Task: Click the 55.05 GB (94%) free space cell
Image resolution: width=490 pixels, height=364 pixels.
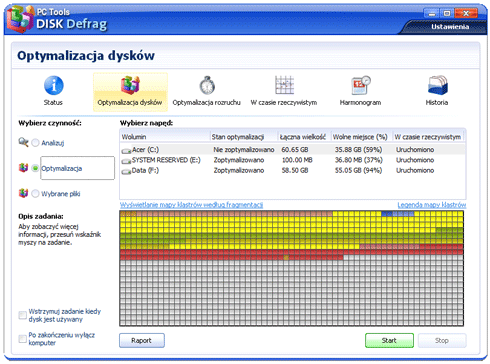Action: point(358,170)
